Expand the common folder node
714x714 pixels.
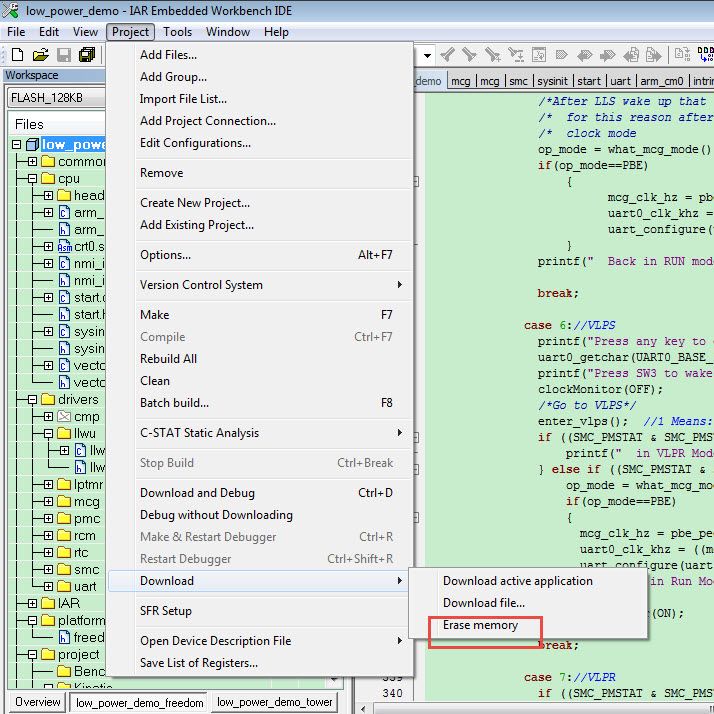click(32, 162)
